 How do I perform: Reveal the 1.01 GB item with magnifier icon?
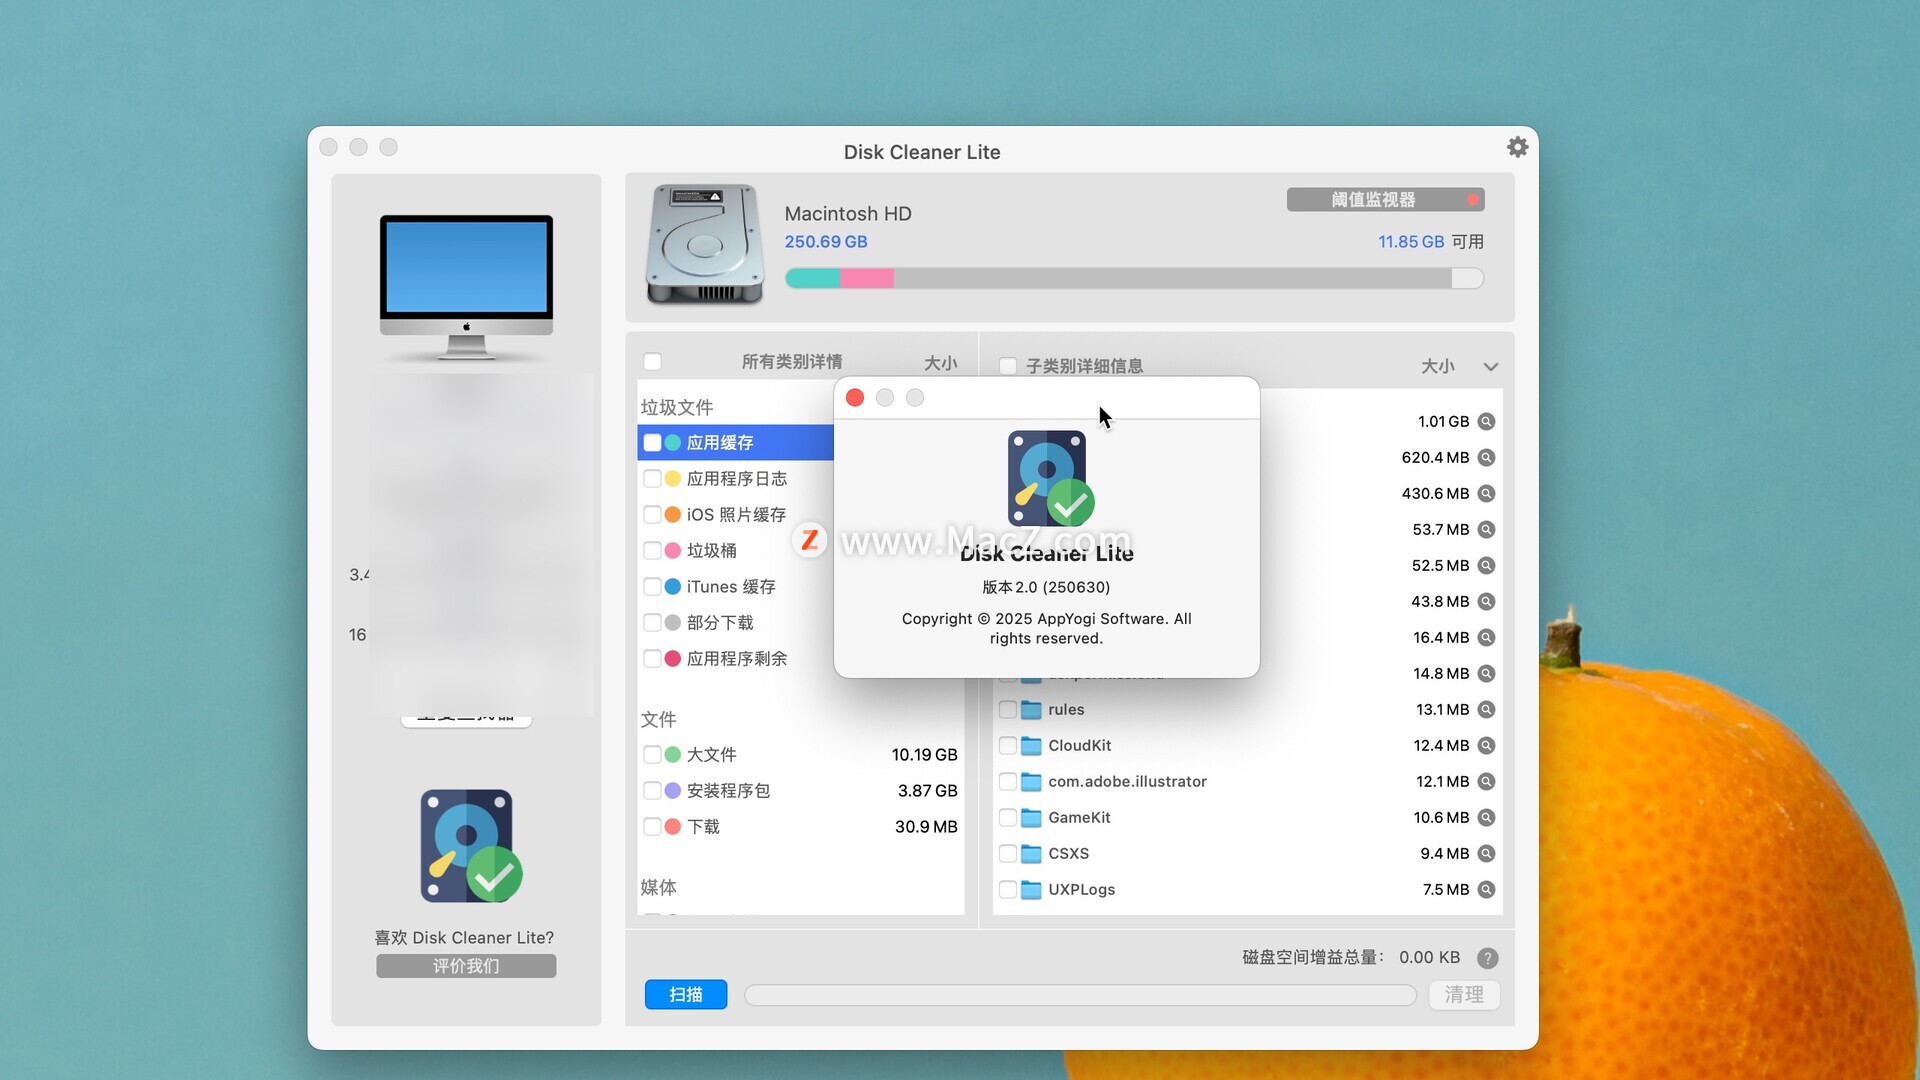[x=1486, y=422]
